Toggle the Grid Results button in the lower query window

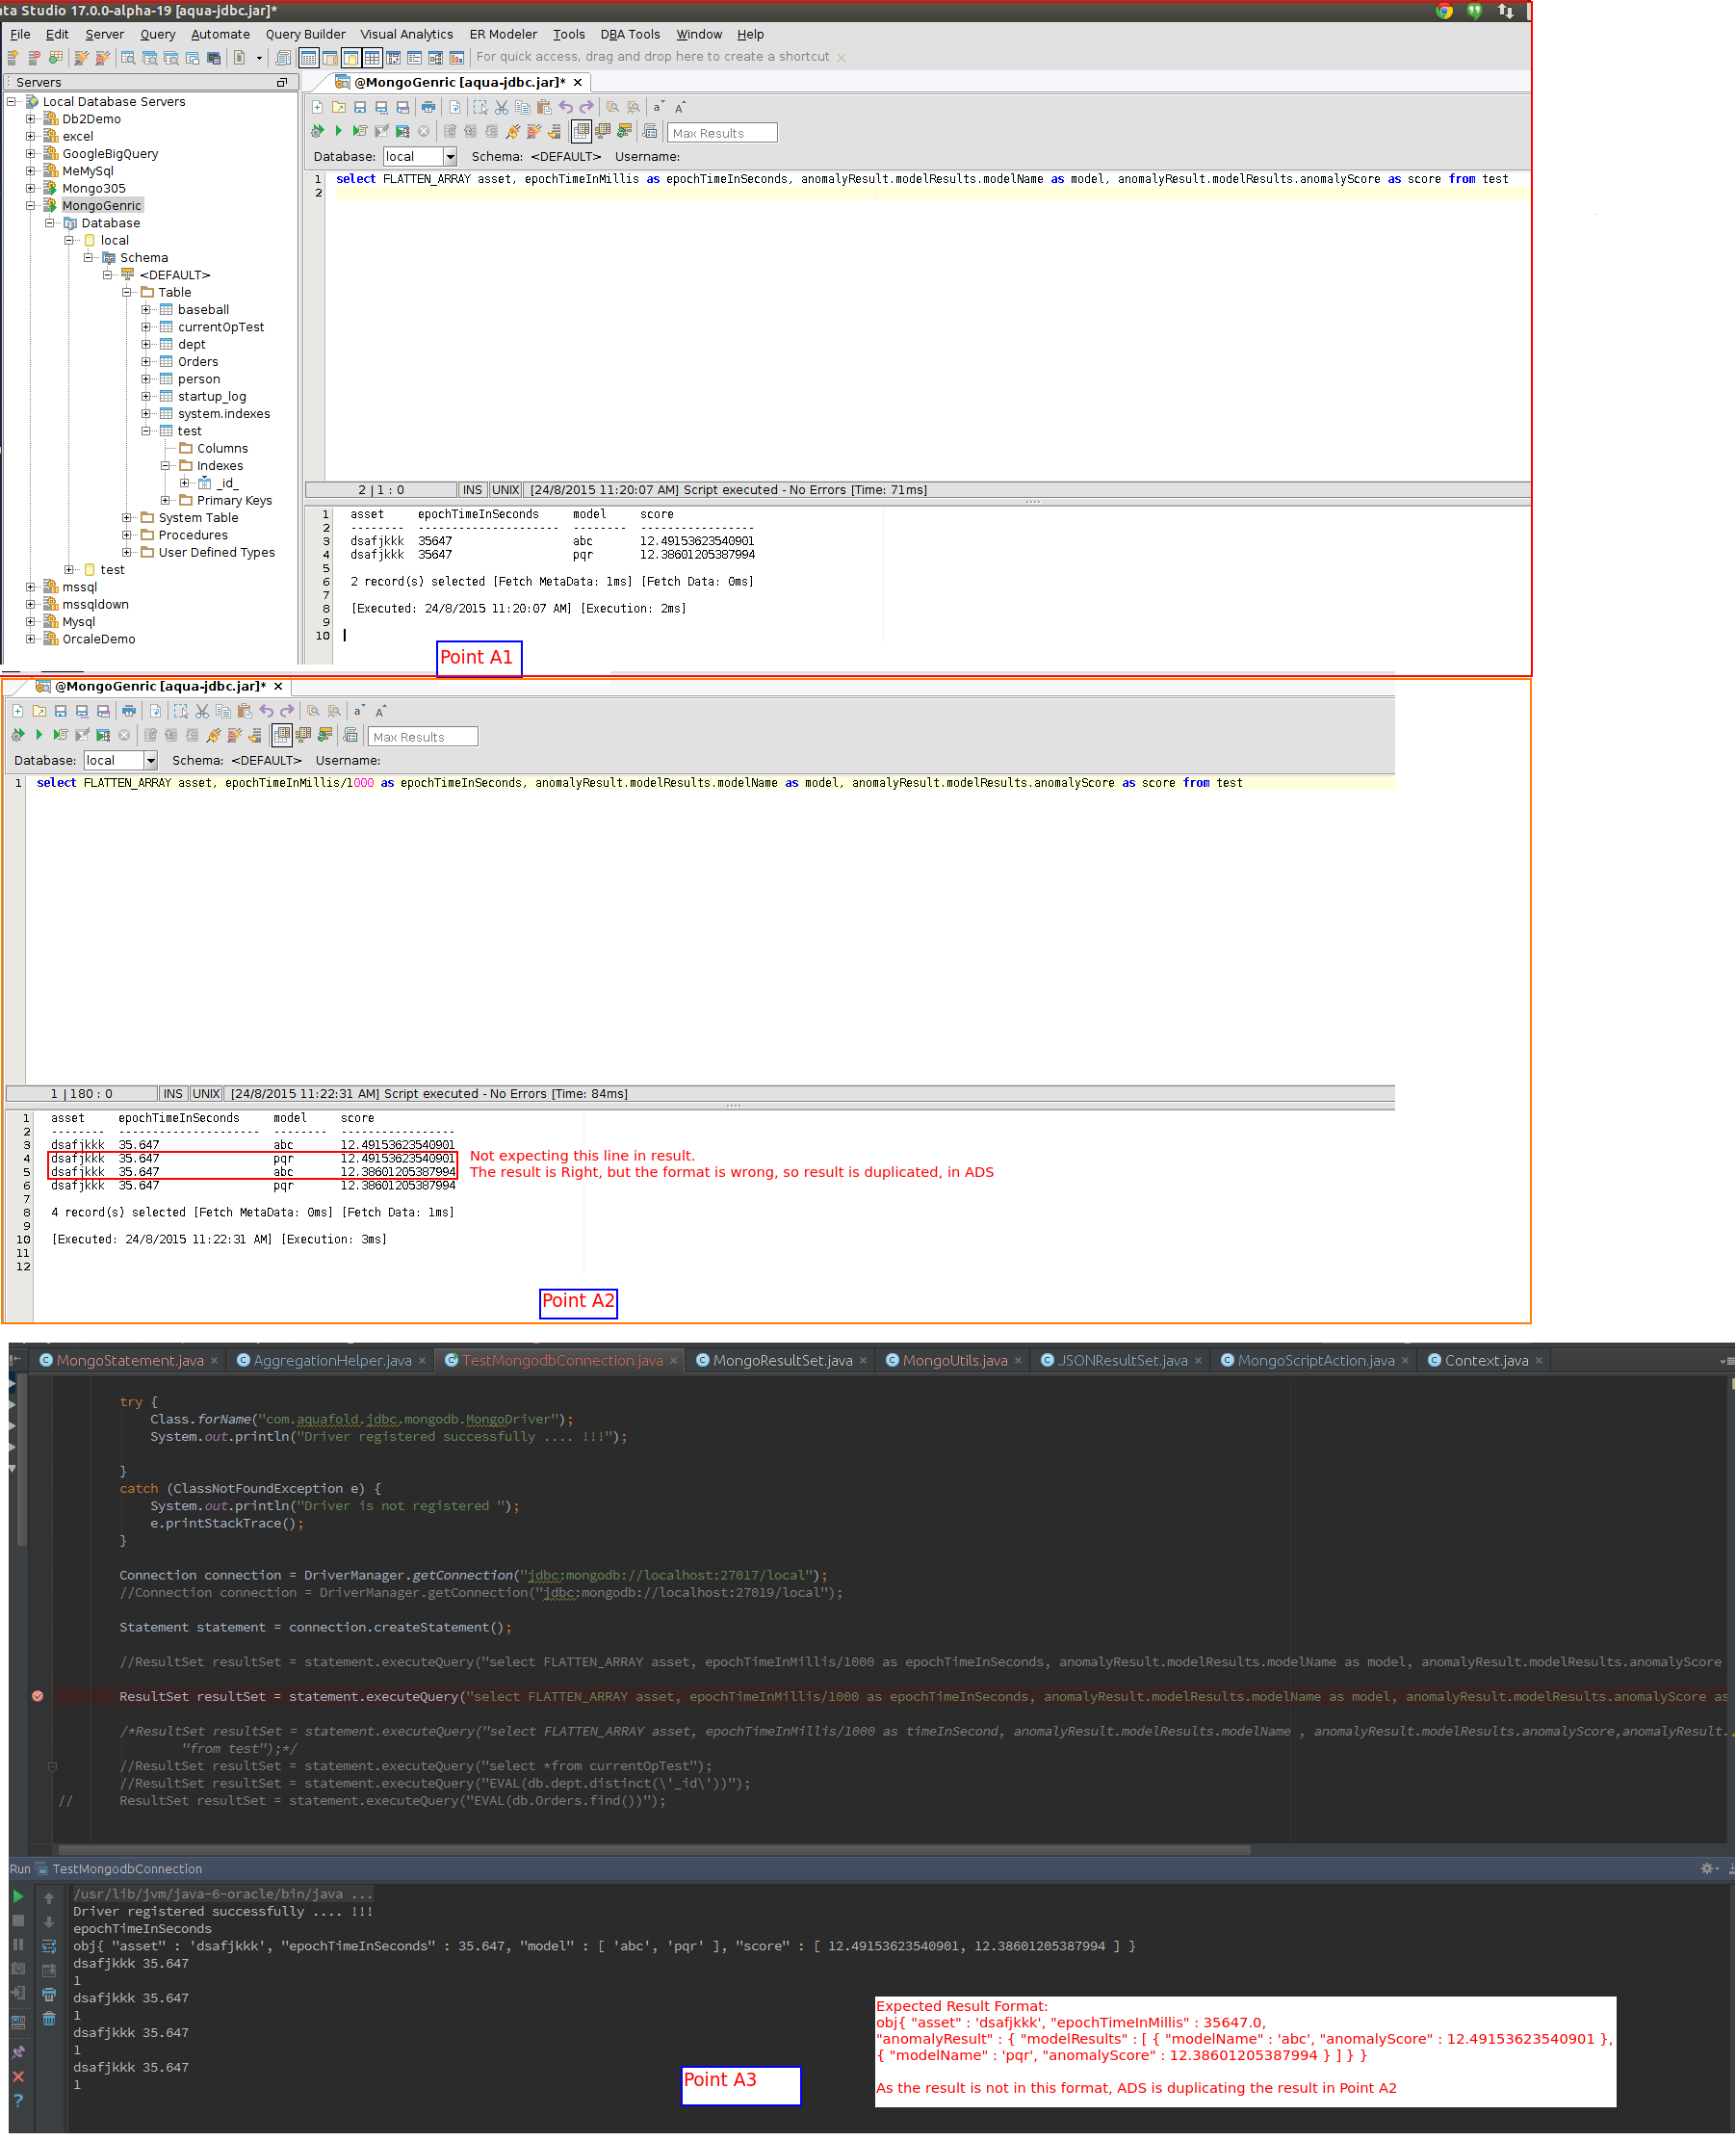click(x=282, y=735)
